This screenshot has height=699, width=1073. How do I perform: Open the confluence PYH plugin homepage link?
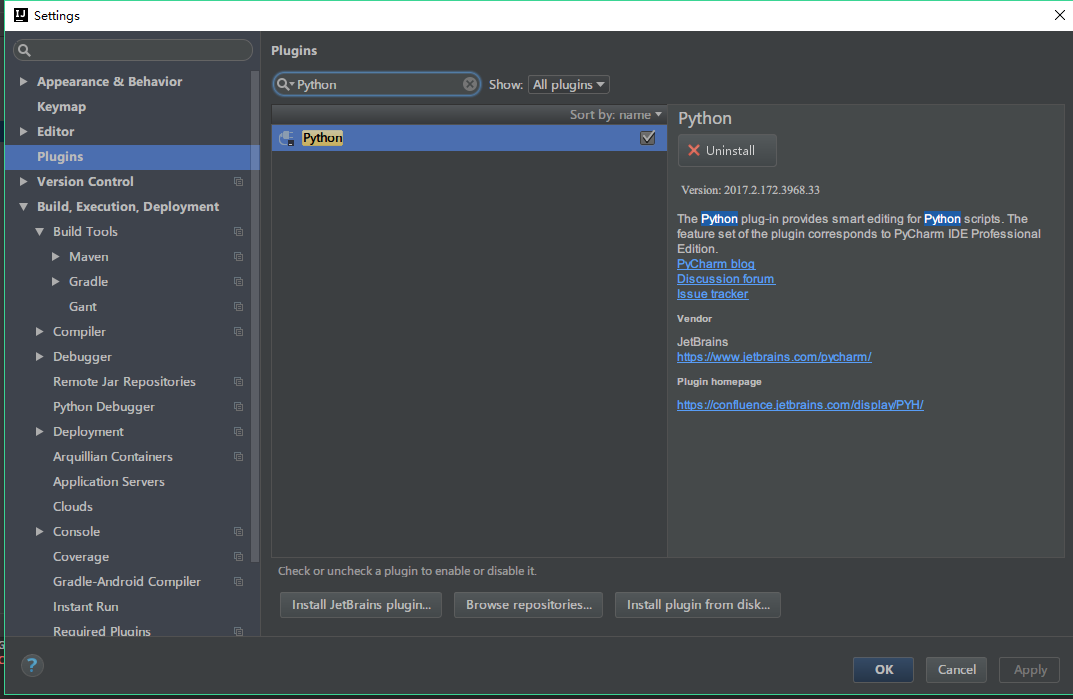[800, 405]
